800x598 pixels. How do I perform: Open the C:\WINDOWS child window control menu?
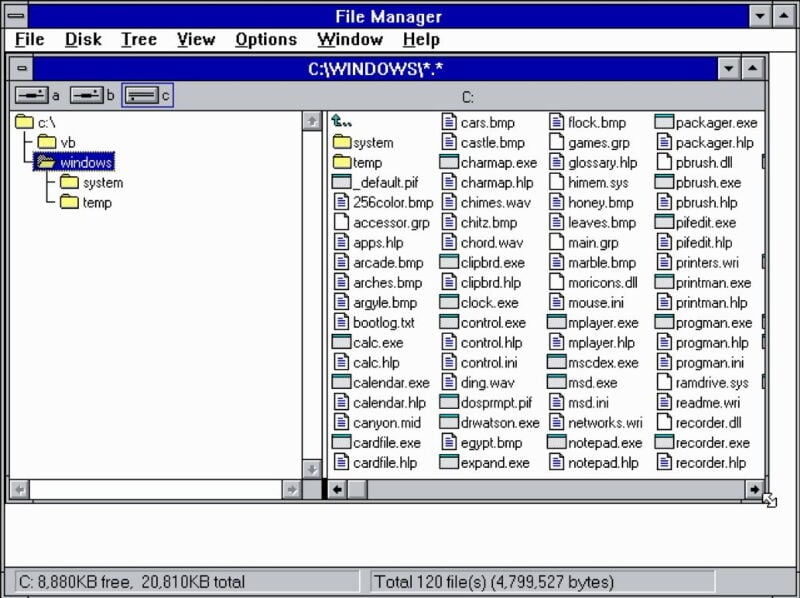pos(22,68)
